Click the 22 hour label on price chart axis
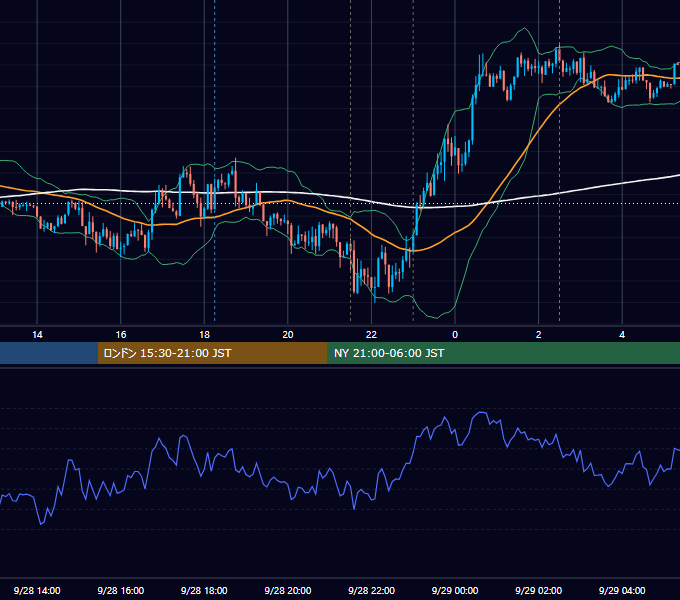The height and width of the screenshot is (600, 680). click(x=371, y=335)
